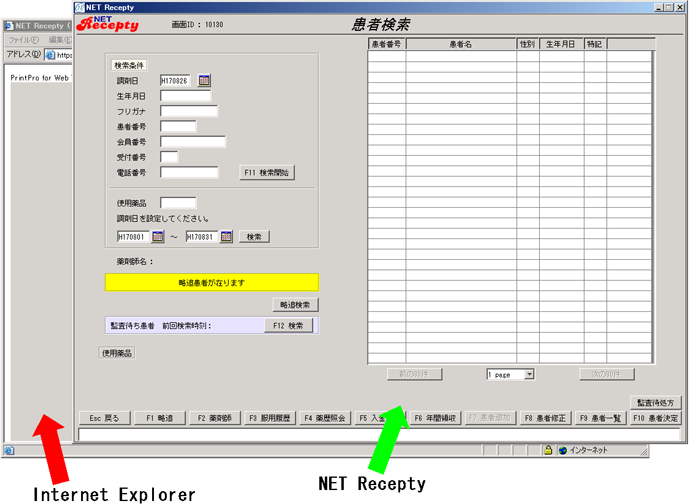Viewport: 689px width, 504px height.
Task: Click F1 略追 function button
Action: [x=160, y=418]
